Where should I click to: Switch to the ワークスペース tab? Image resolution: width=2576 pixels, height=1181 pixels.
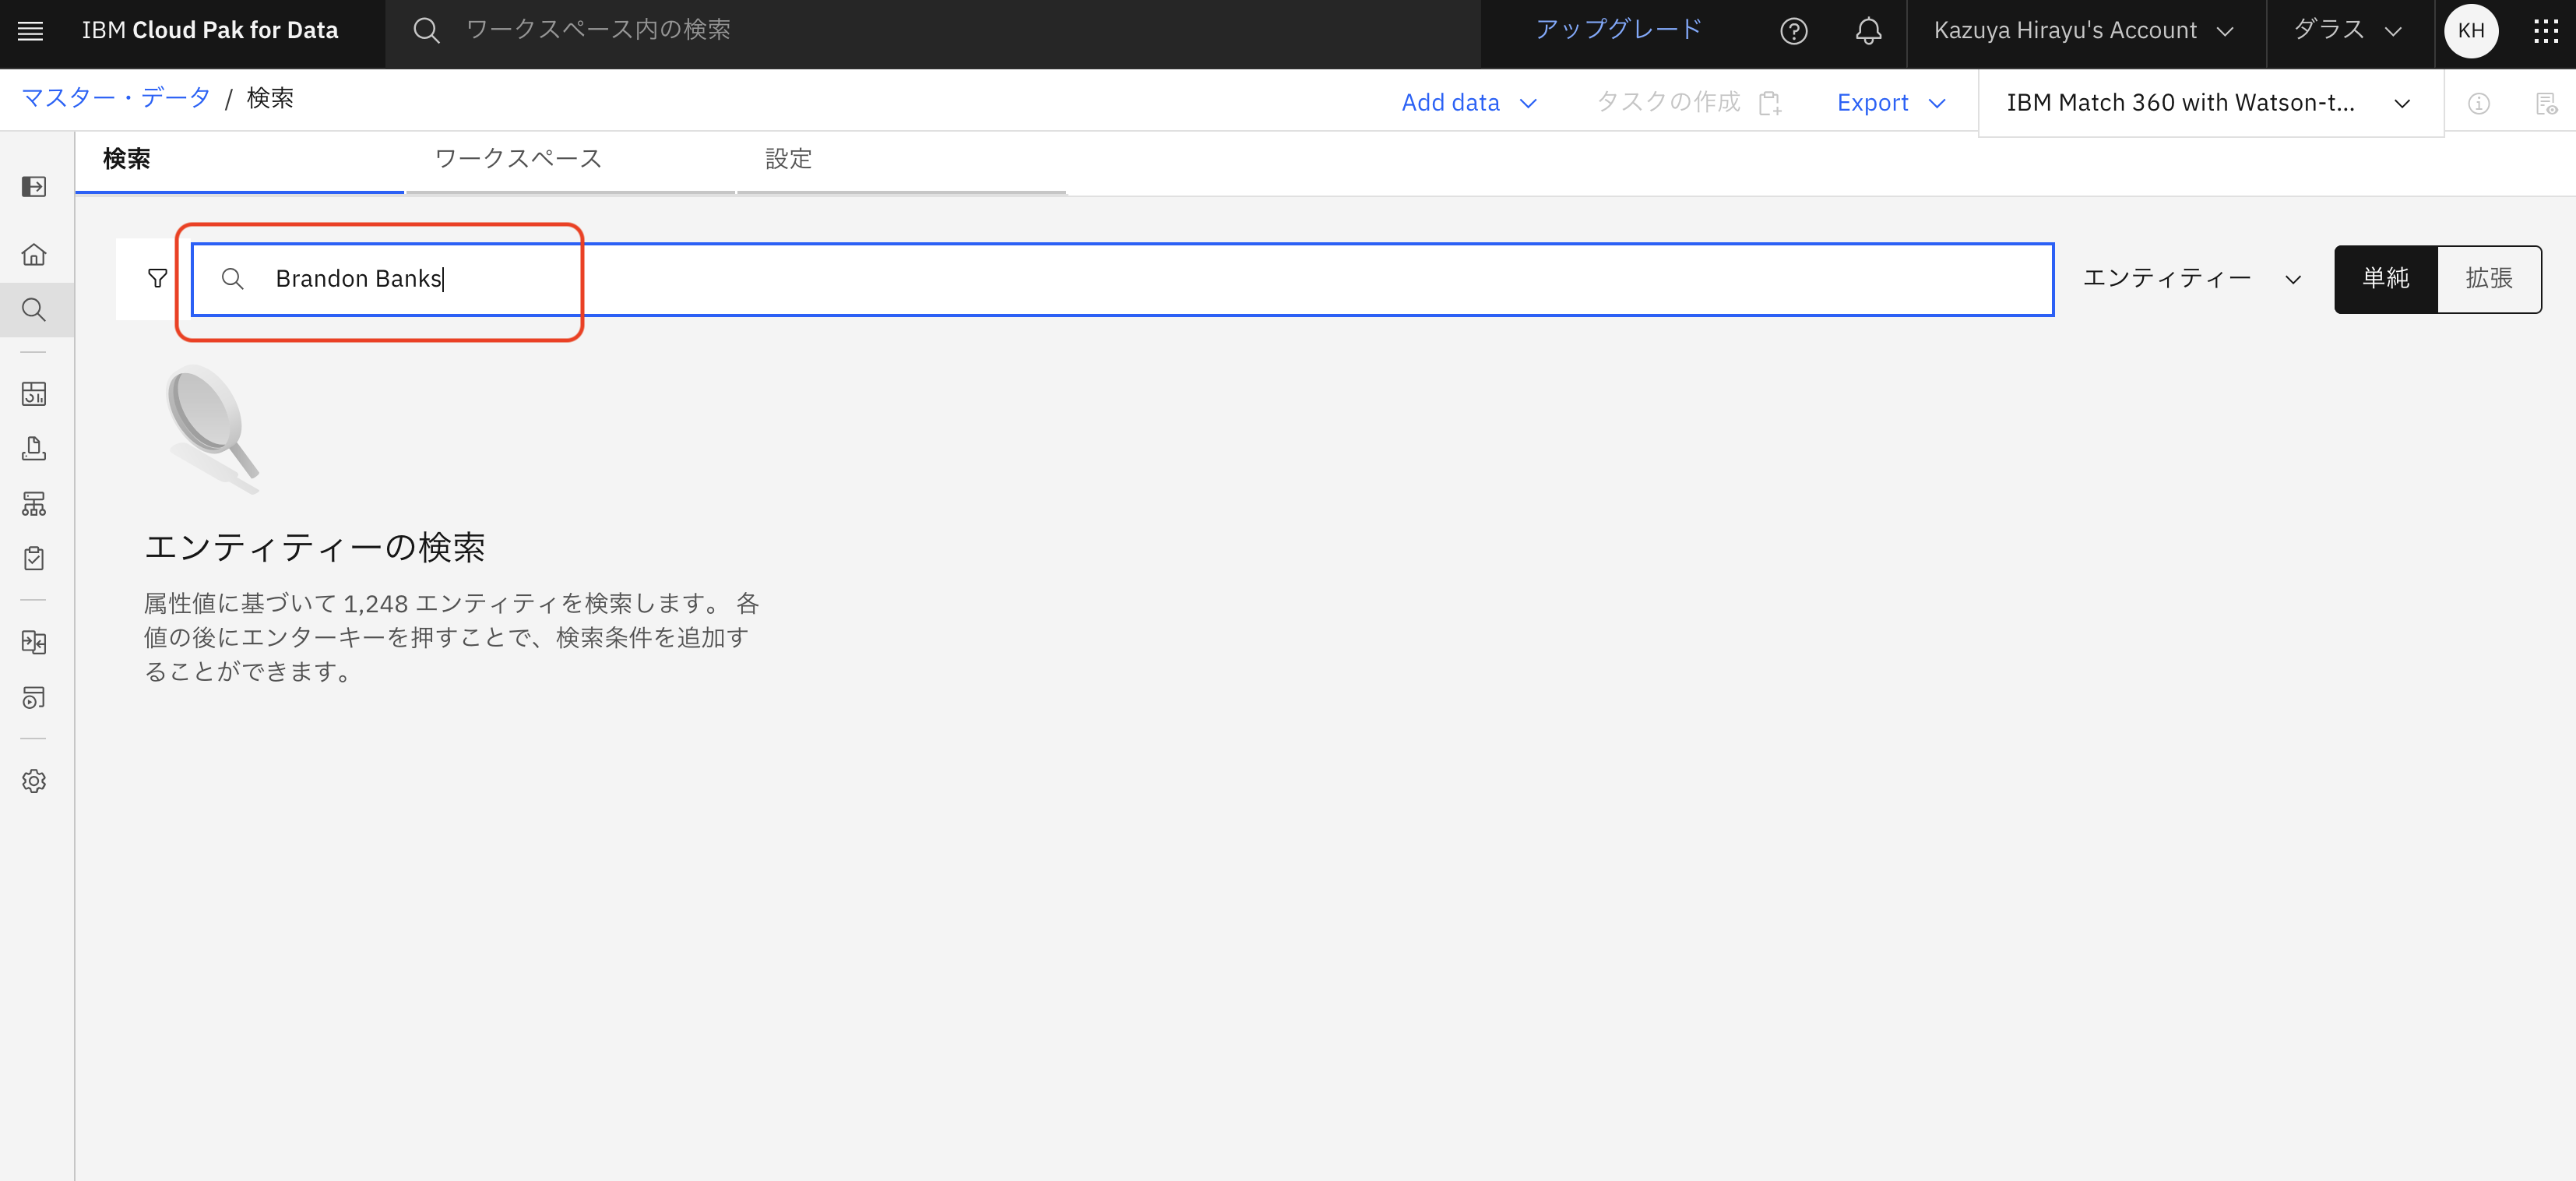point(516,159)
